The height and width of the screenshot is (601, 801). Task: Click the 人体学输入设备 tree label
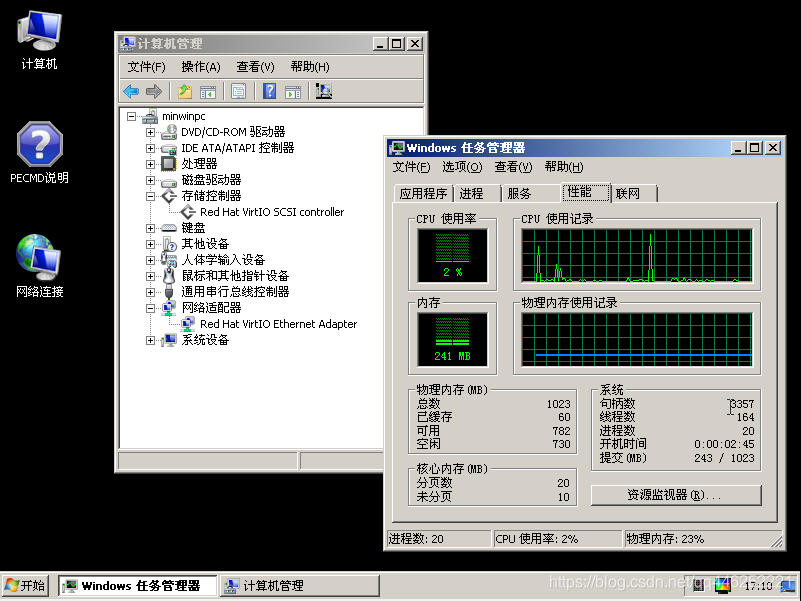pyautogui.click(x=223, y=260)
